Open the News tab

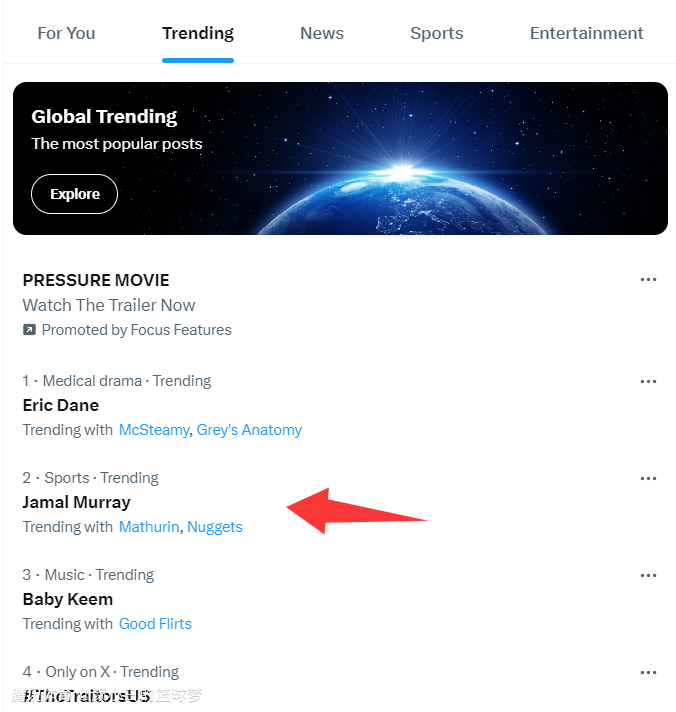point(322,33)
